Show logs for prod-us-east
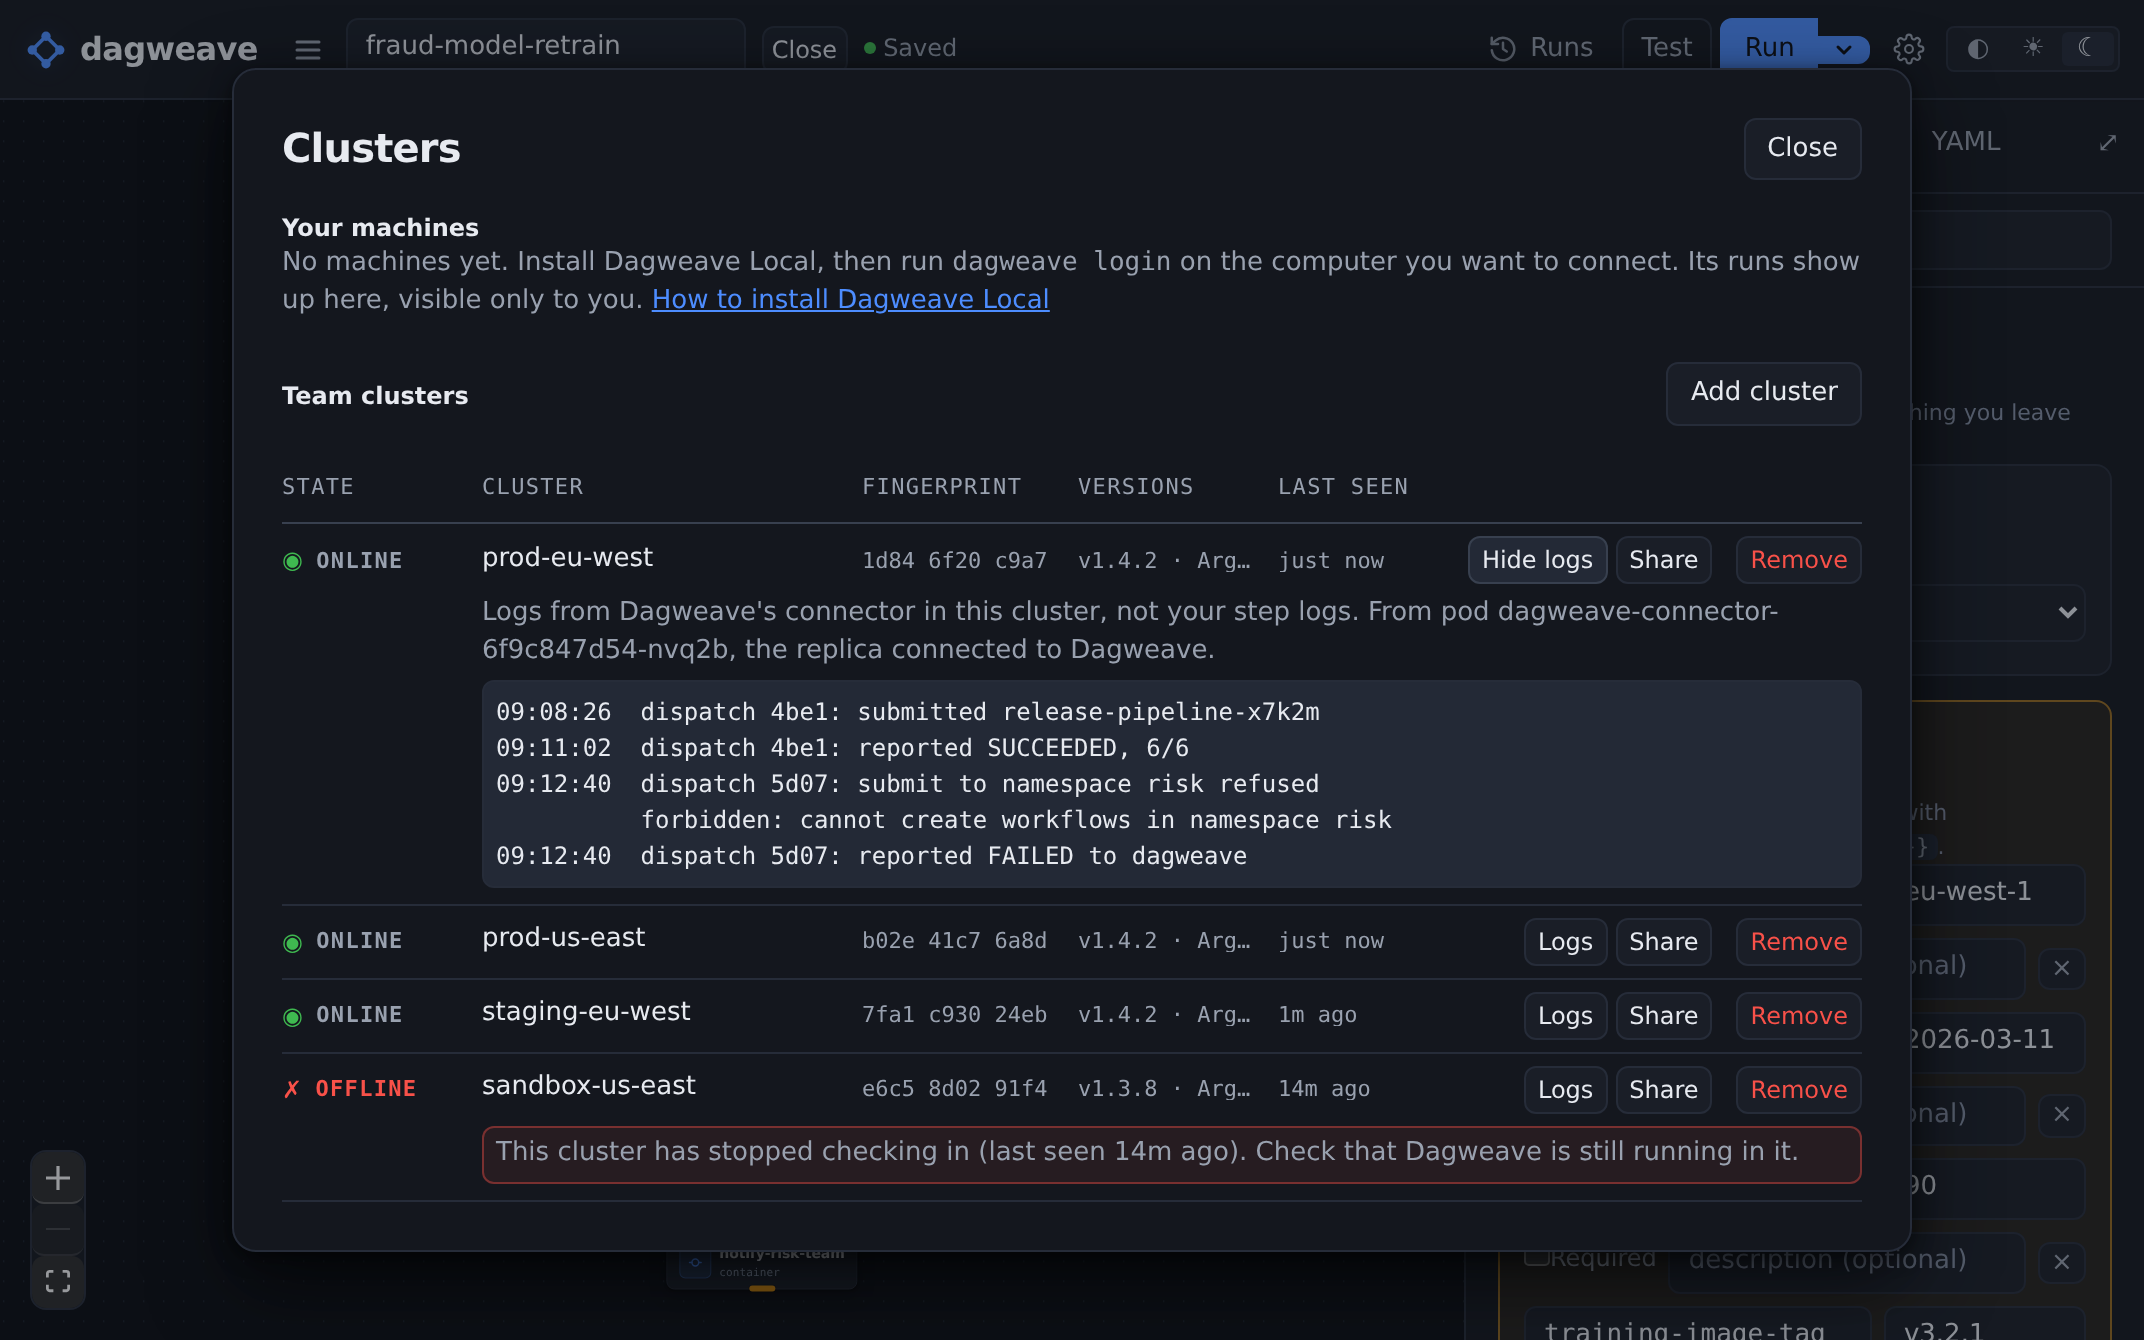Image resolution: width=2144 pixels, height=1340 pixels. (1565, 942)
